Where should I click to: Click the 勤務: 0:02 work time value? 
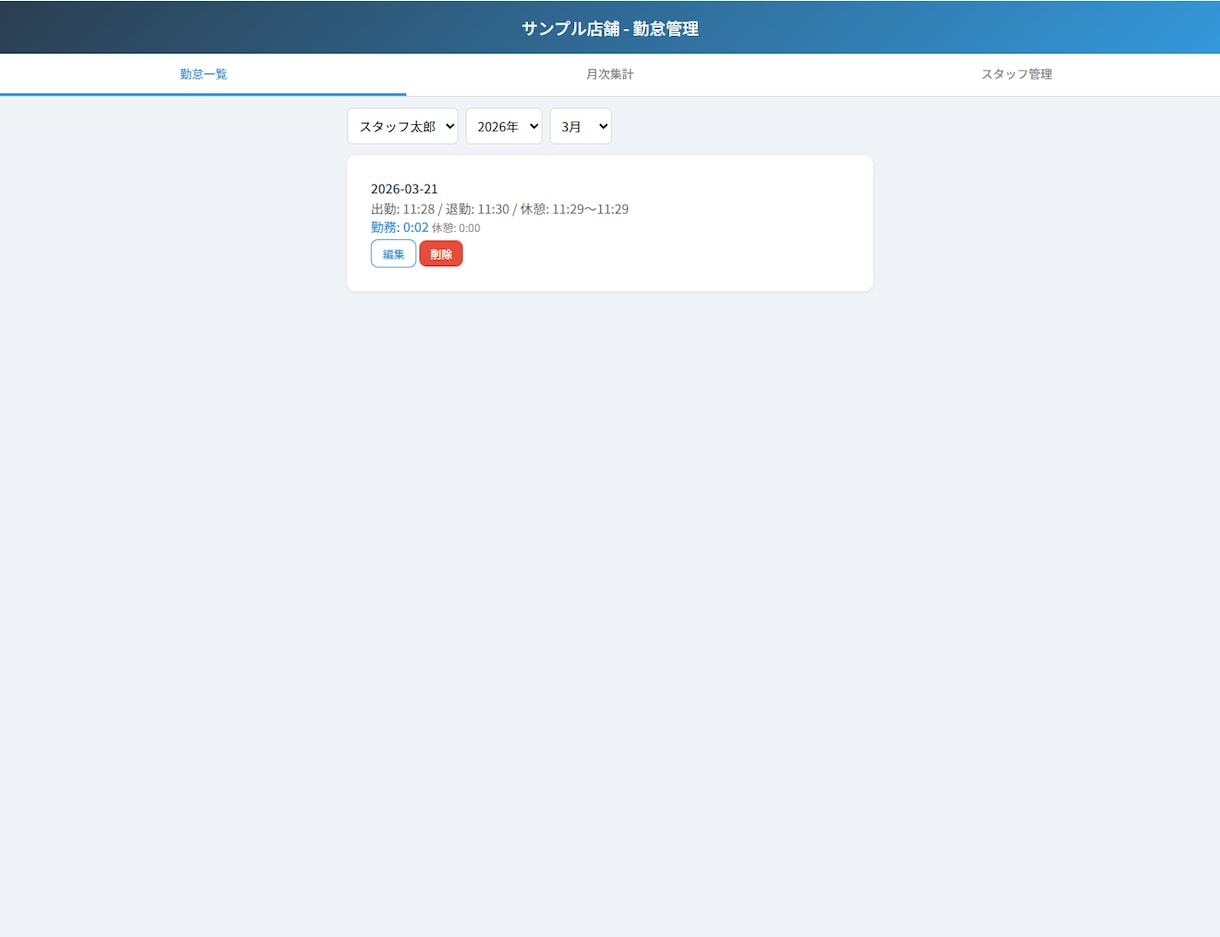(399, 227)
